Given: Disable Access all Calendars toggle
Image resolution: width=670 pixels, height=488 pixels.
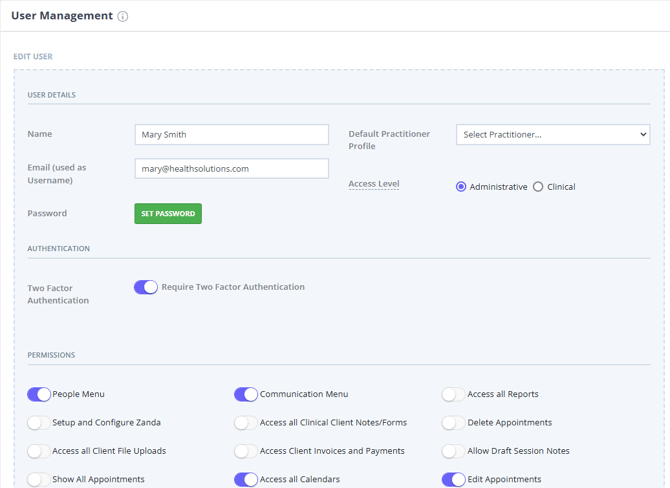Looking at the screenshot, I should click(246, 480).
